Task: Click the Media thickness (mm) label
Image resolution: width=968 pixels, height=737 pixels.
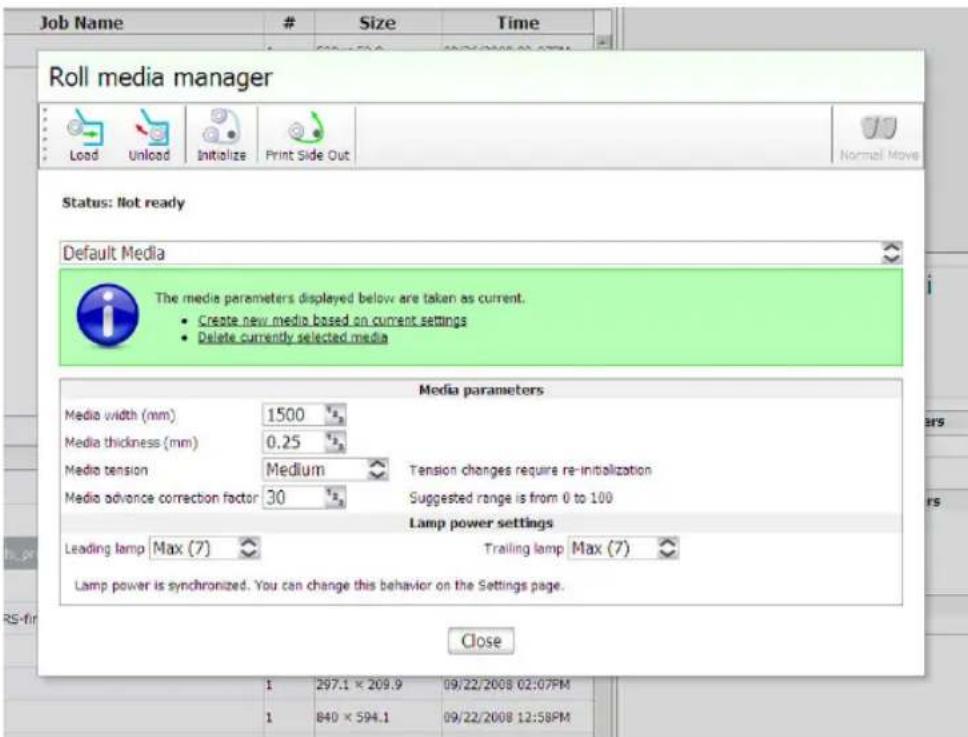Action: click(x=131, y=443)
